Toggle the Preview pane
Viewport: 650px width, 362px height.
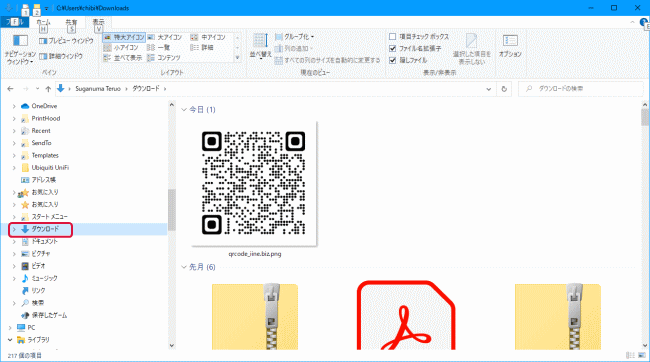(66, 41)
